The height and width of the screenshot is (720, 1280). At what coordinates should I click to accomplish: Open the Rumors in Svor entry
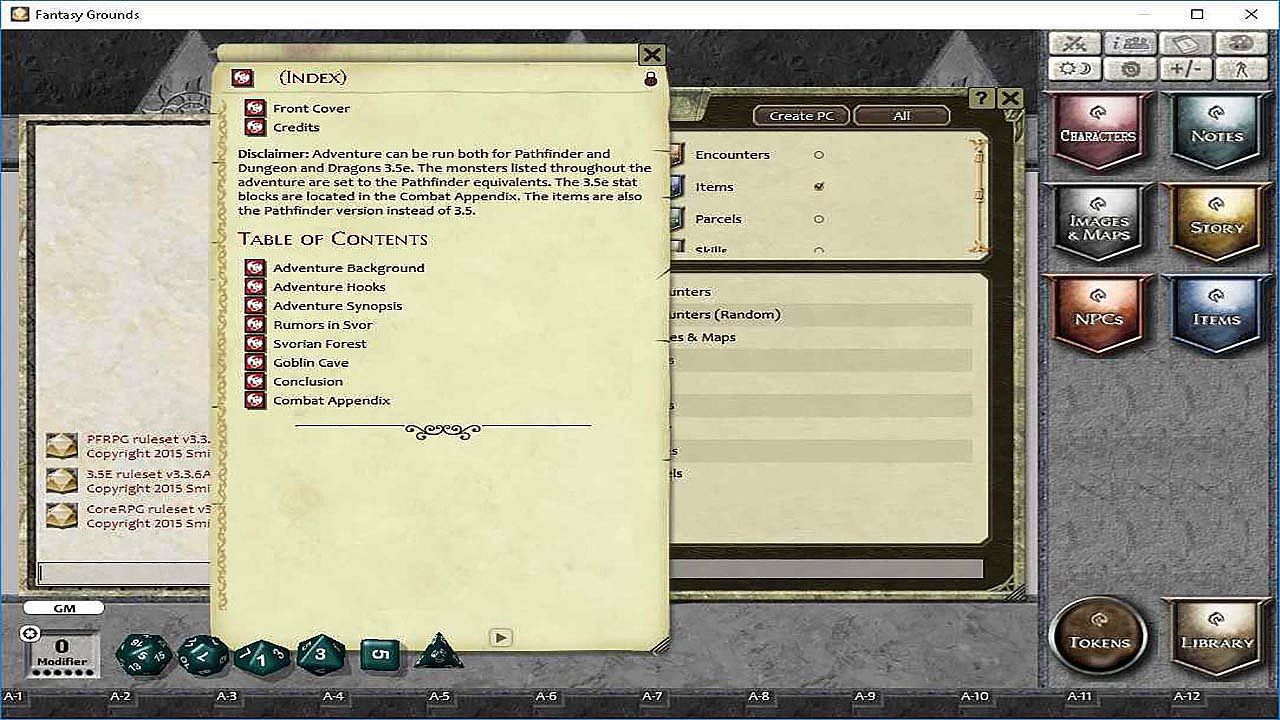click(x=323, y=325)
